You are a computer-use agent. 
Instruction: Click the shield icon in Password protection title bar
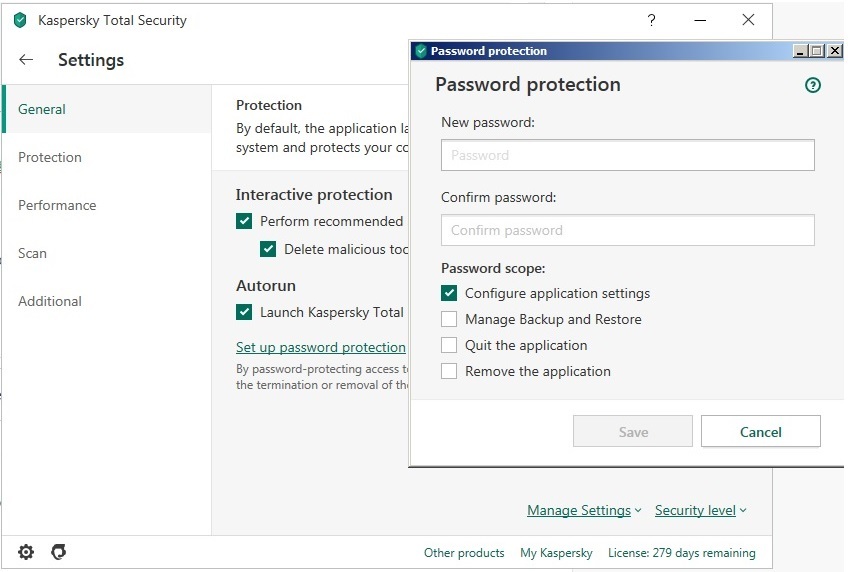421,51
